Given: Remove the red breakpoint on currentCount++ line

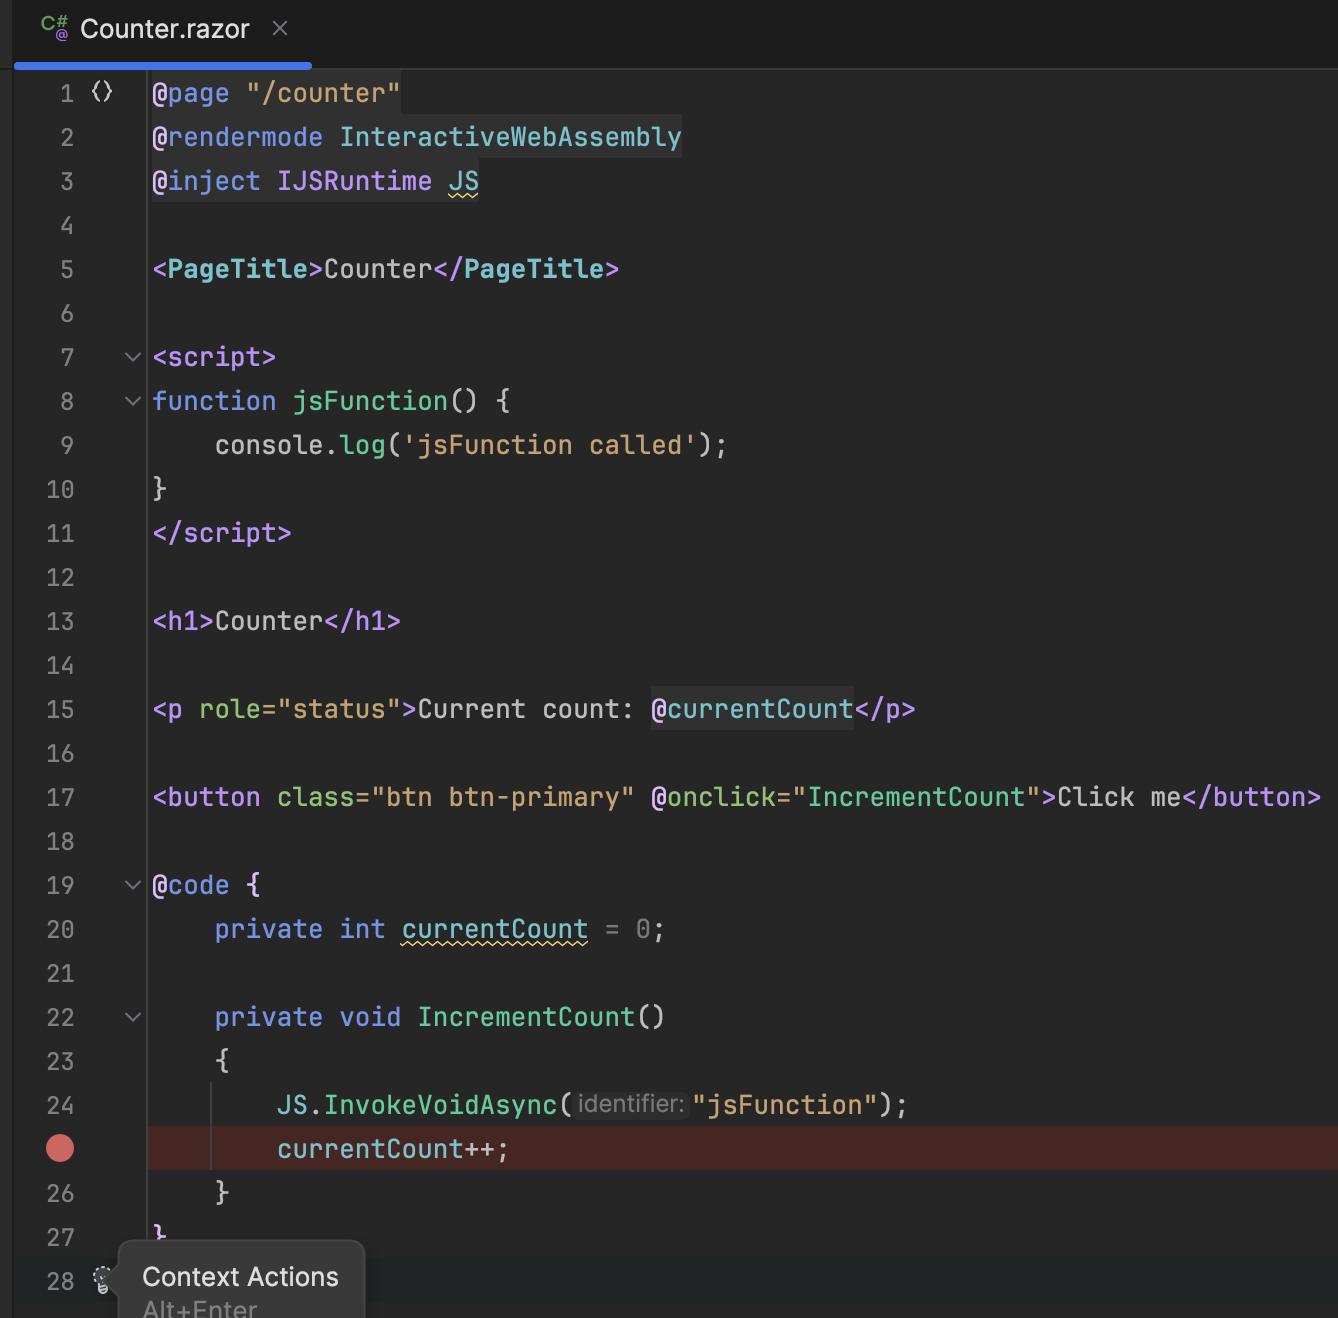Looking at the screenshot, I should pos(60,1148).
